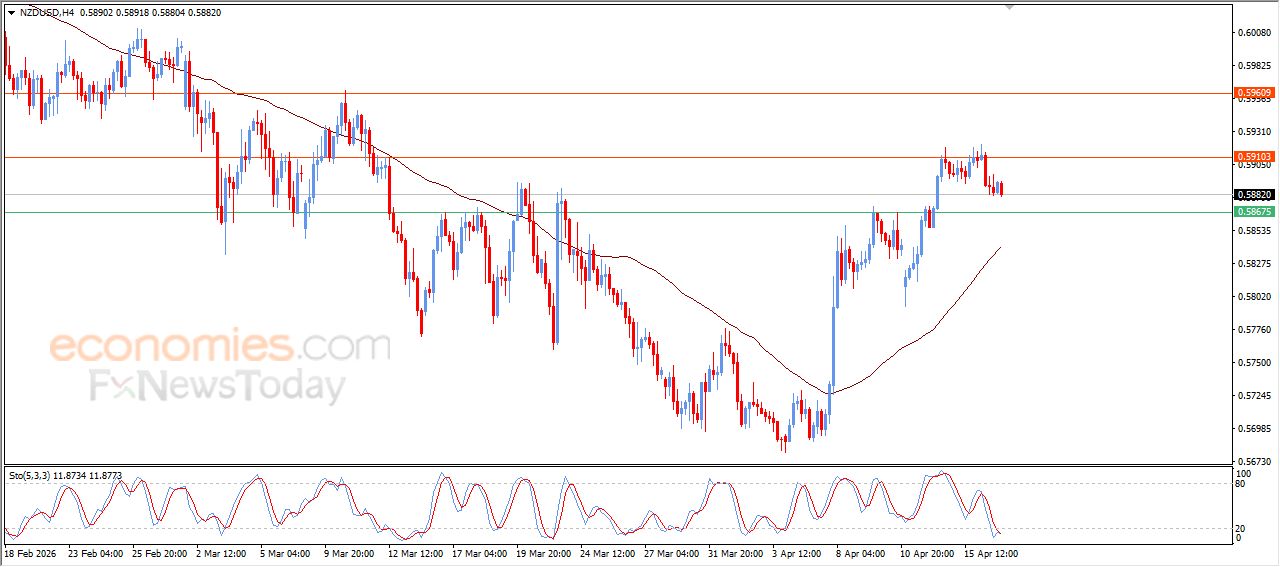This screenshot has height=567, width=1280.
Task: Click the 8 Apr 04:00 time axis label
Action: tap(860, 552)
